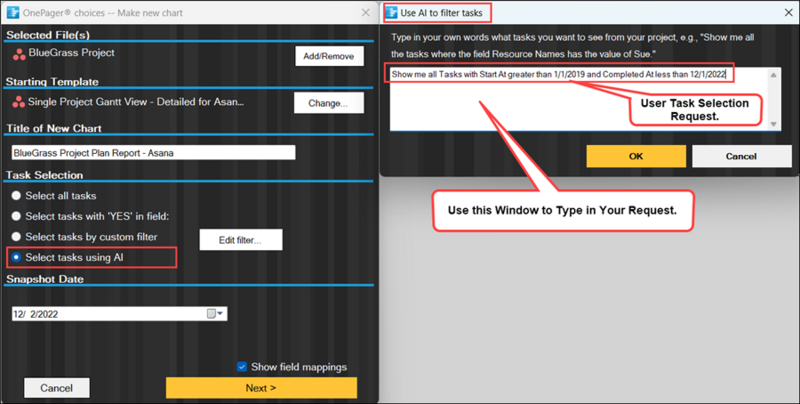Click the Change... template button

(329, 103)
